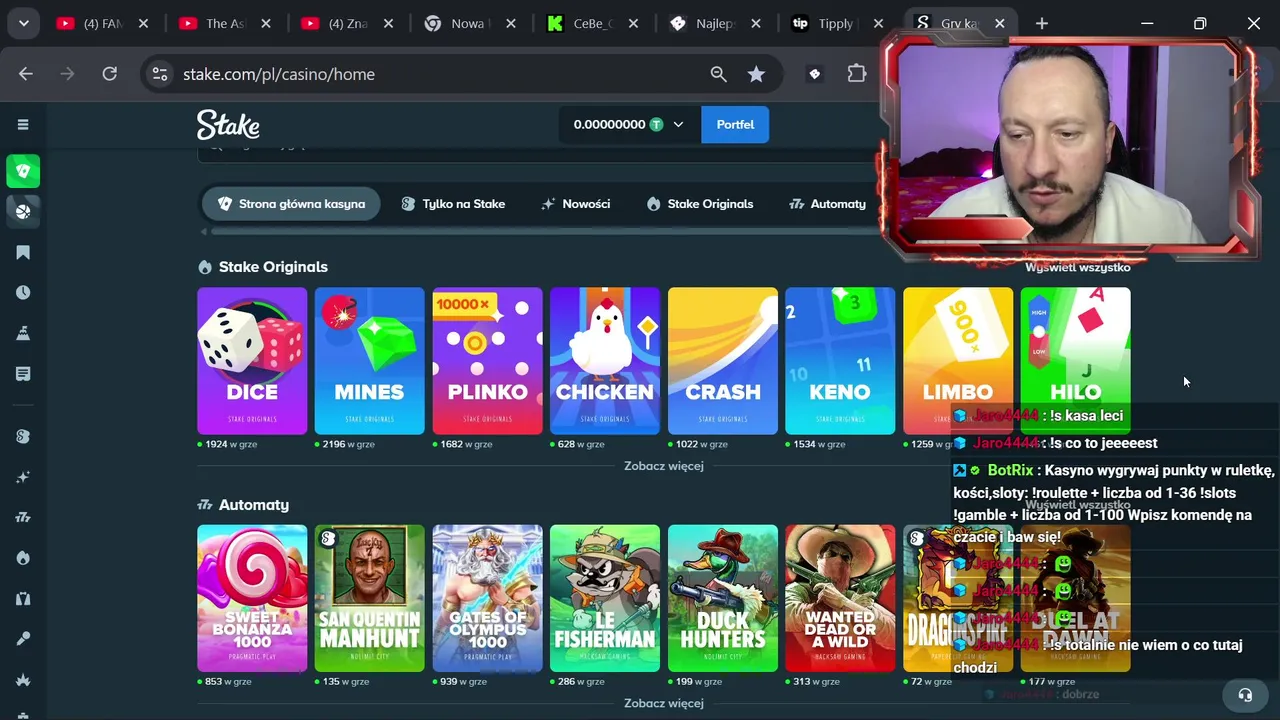Open the hamburger menu in Stake sidebar

click(23, 124)
